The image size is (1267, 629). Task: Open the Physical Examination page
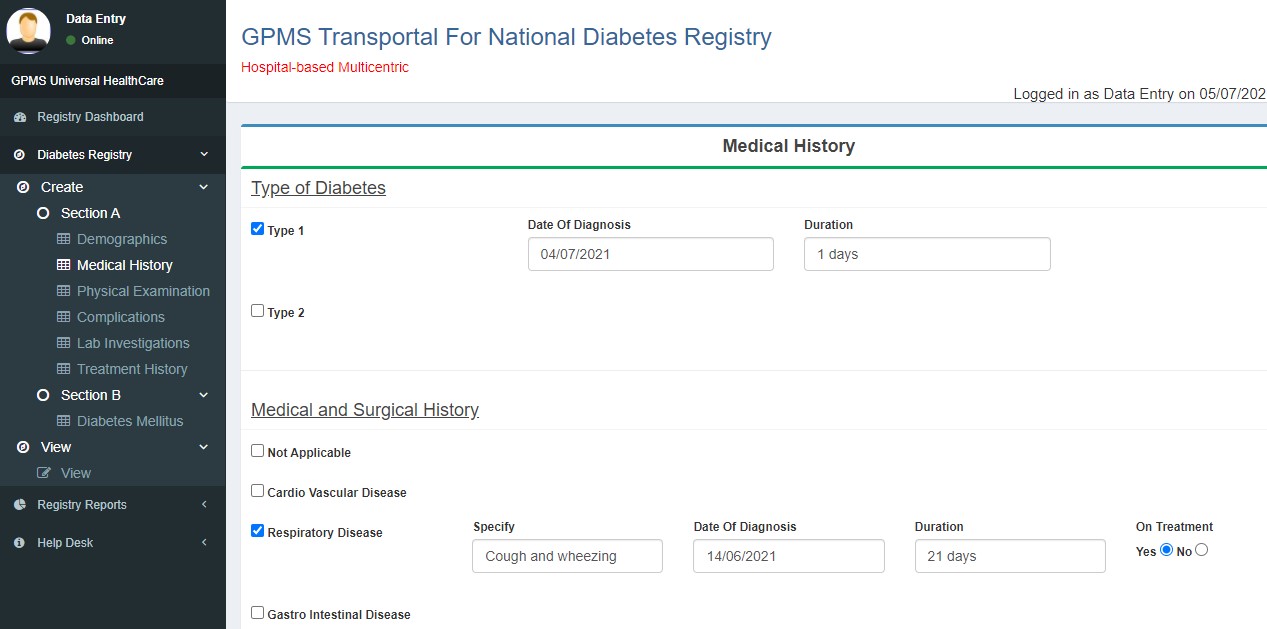tap(143, 291)
